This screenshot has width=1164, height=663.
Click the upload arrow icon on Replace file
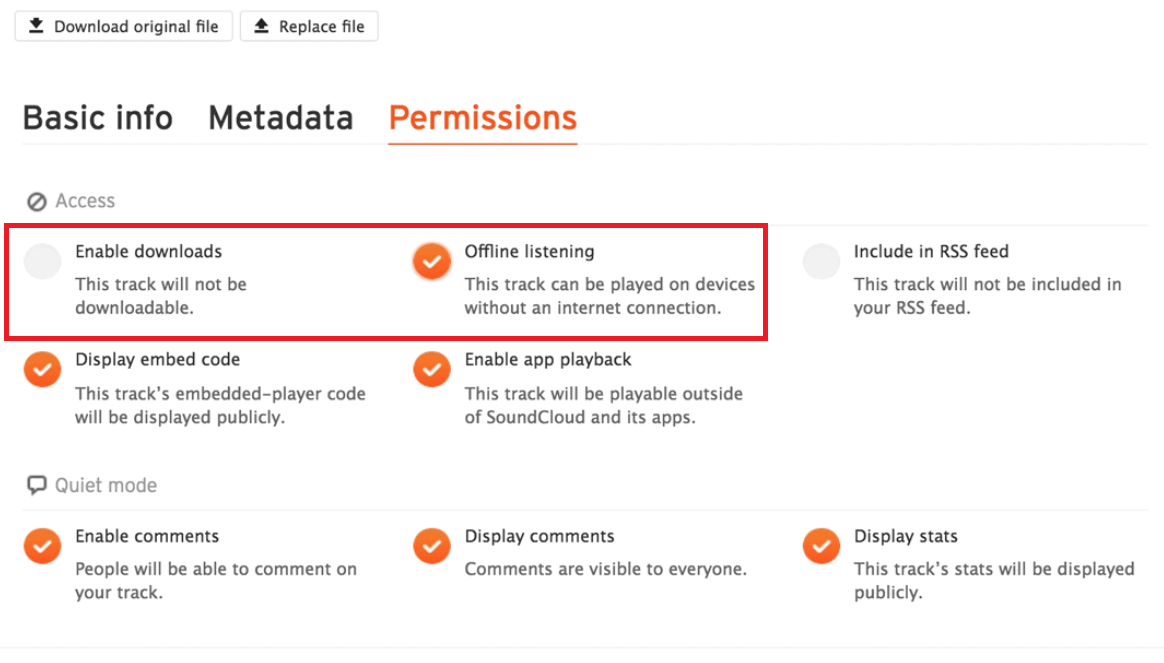tap(261, 26)
